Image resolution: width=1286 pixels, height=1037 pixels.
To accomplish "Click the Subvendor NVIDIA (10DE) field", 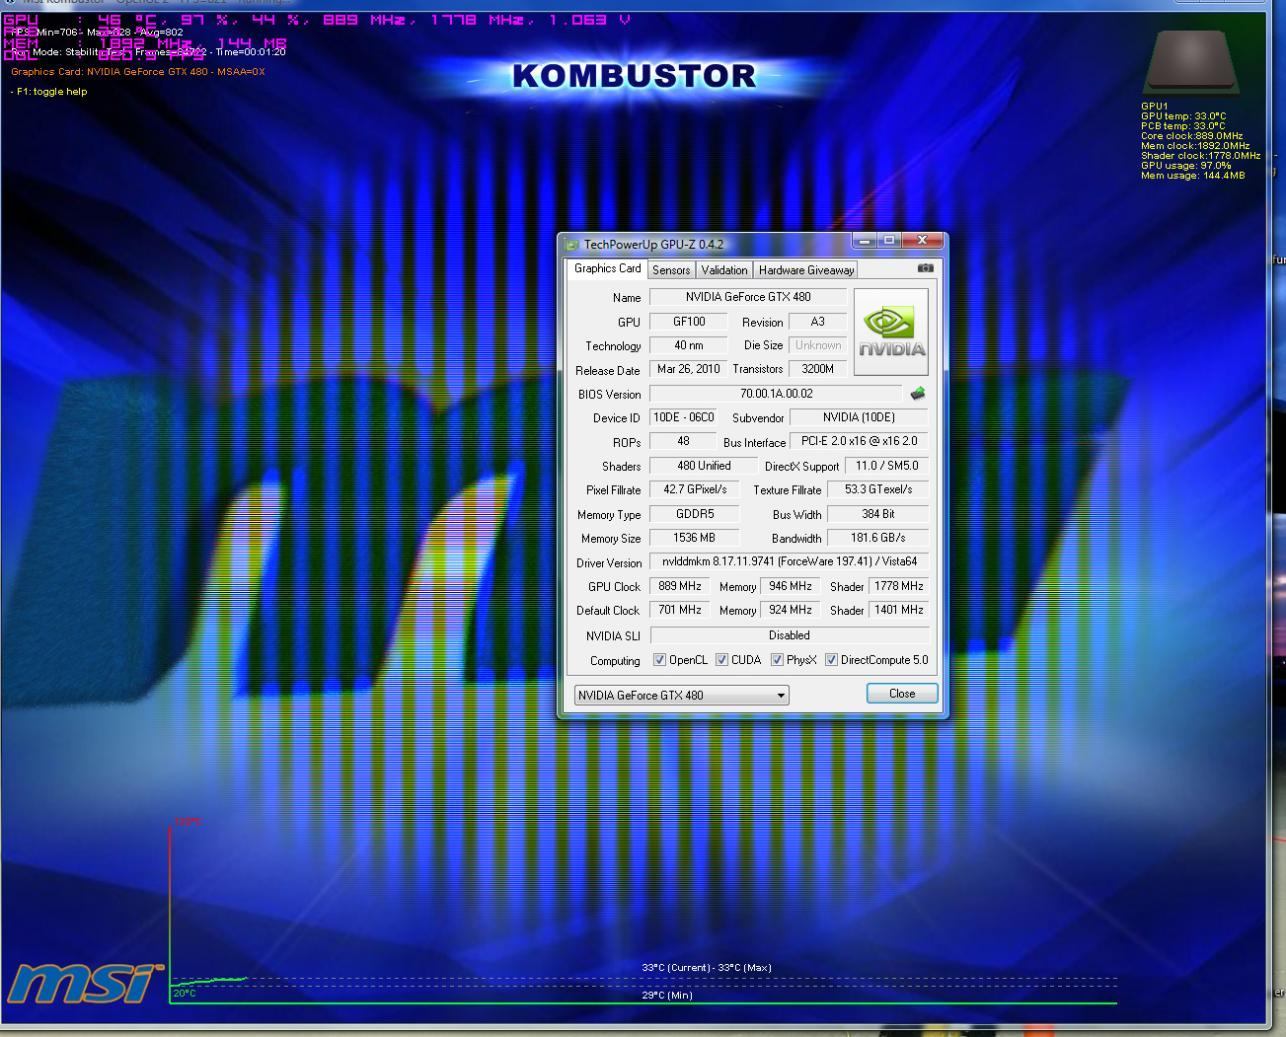I will (859, 418).
